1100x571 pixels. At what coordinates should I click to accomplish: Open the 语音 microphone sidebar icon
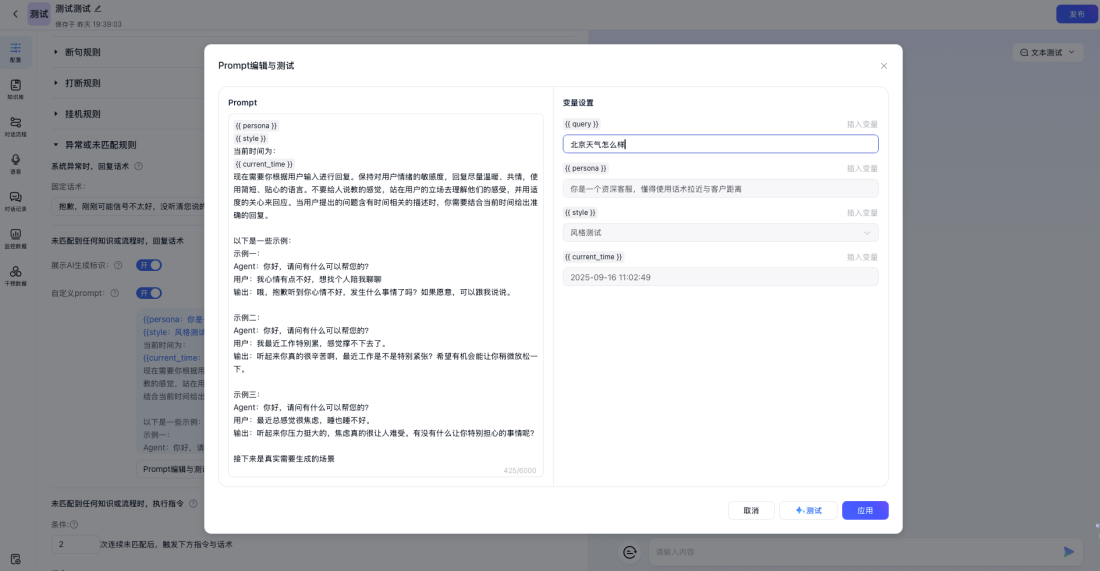[16, 163]
